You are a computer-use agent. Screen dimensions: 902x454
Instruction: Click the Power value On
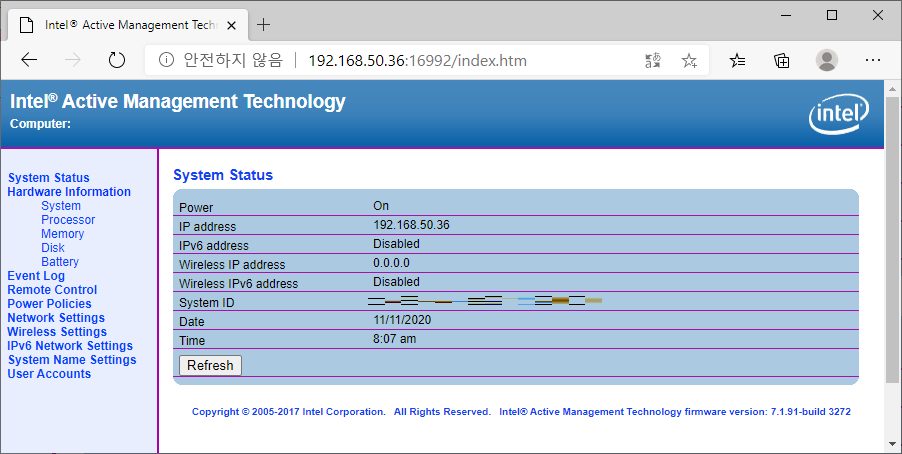point(381,206)
